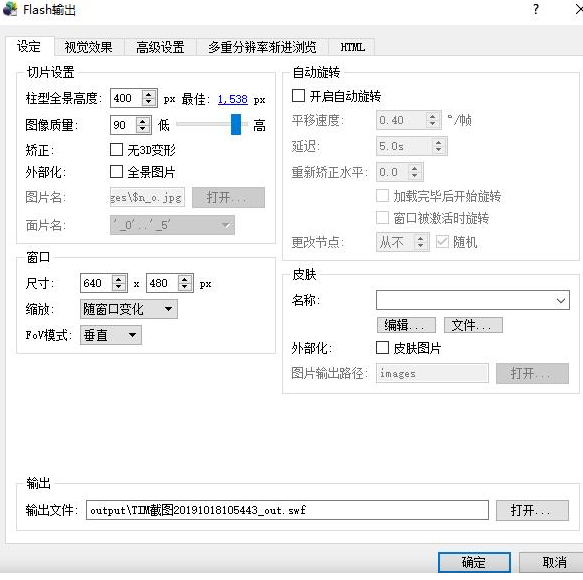Open the 高级设置 tab
583x580 pixels.
(160, 47)
